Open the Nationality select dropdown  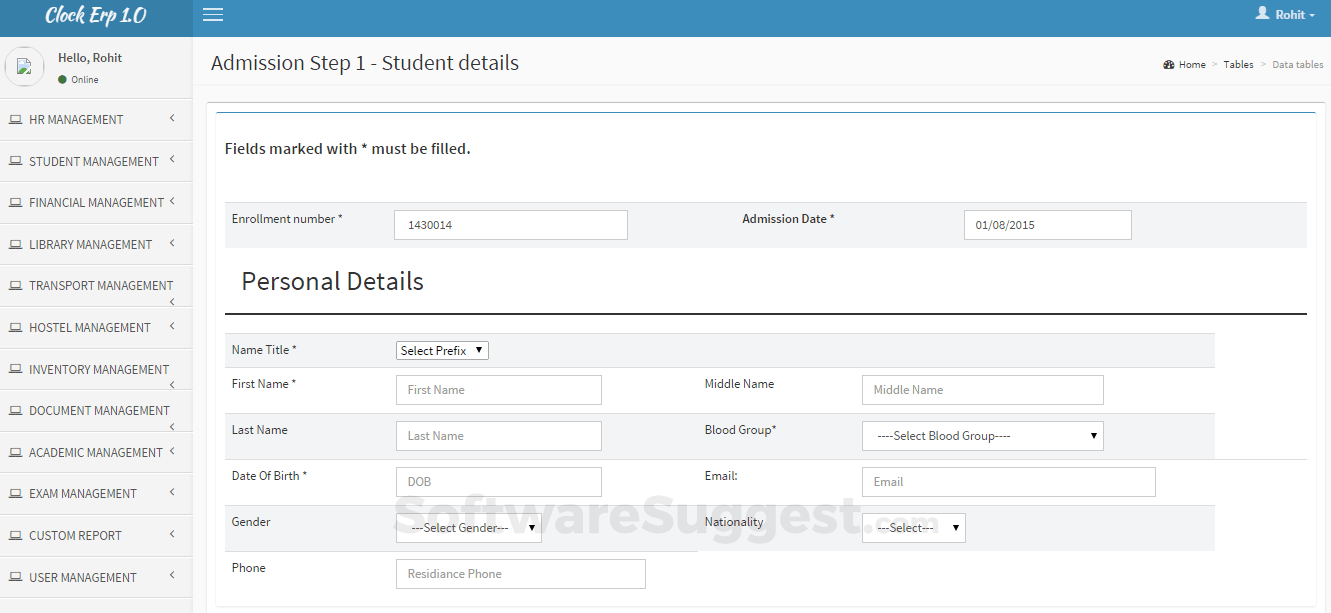coord(913,528)
